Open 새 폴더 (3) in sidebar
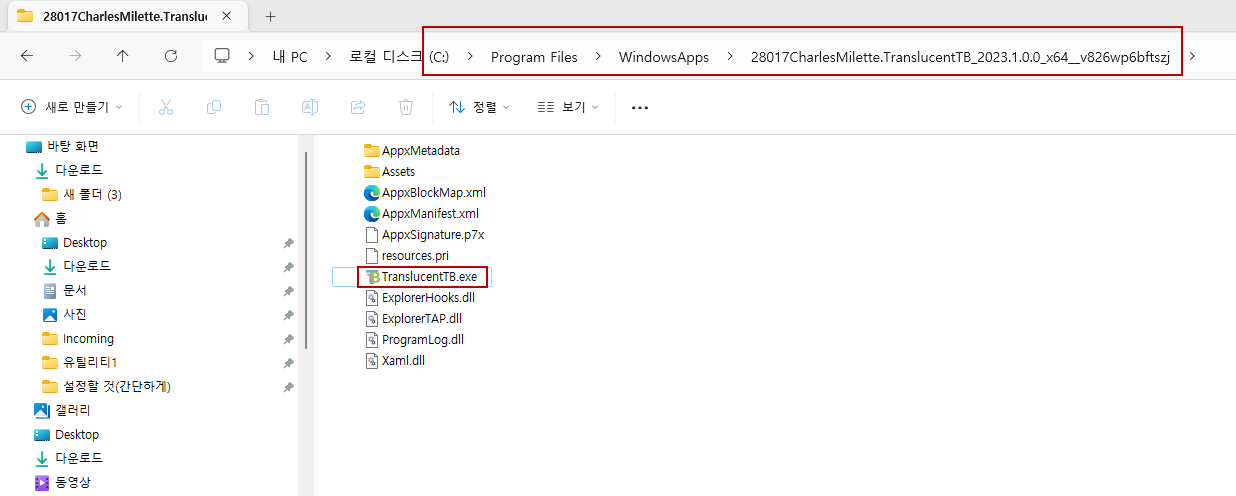This screenshot has width=1236, height=496. 81,194
